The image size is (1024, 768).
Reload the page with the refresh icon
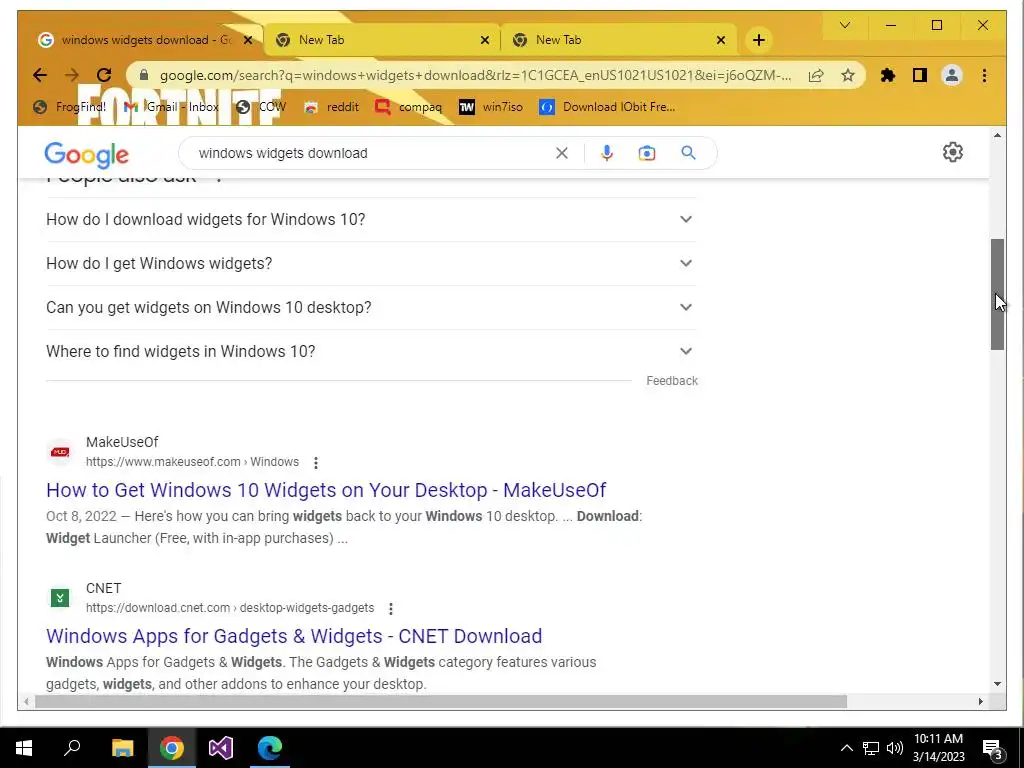click(x=104, y=75)
